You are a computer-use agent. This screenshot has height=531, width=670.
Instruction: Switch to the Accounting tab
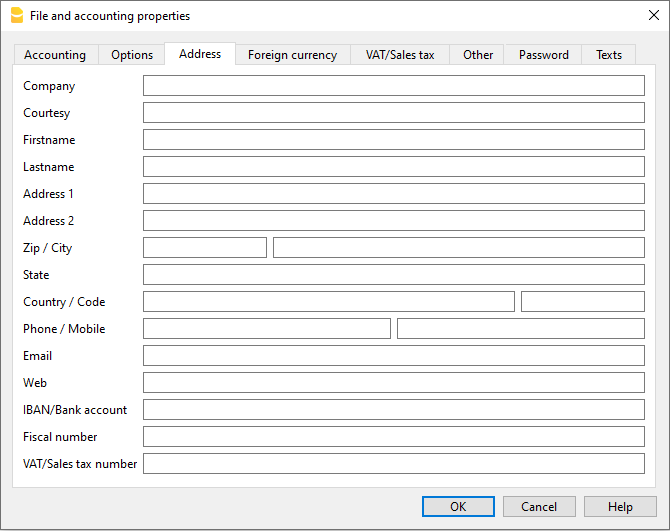point(55,55)
